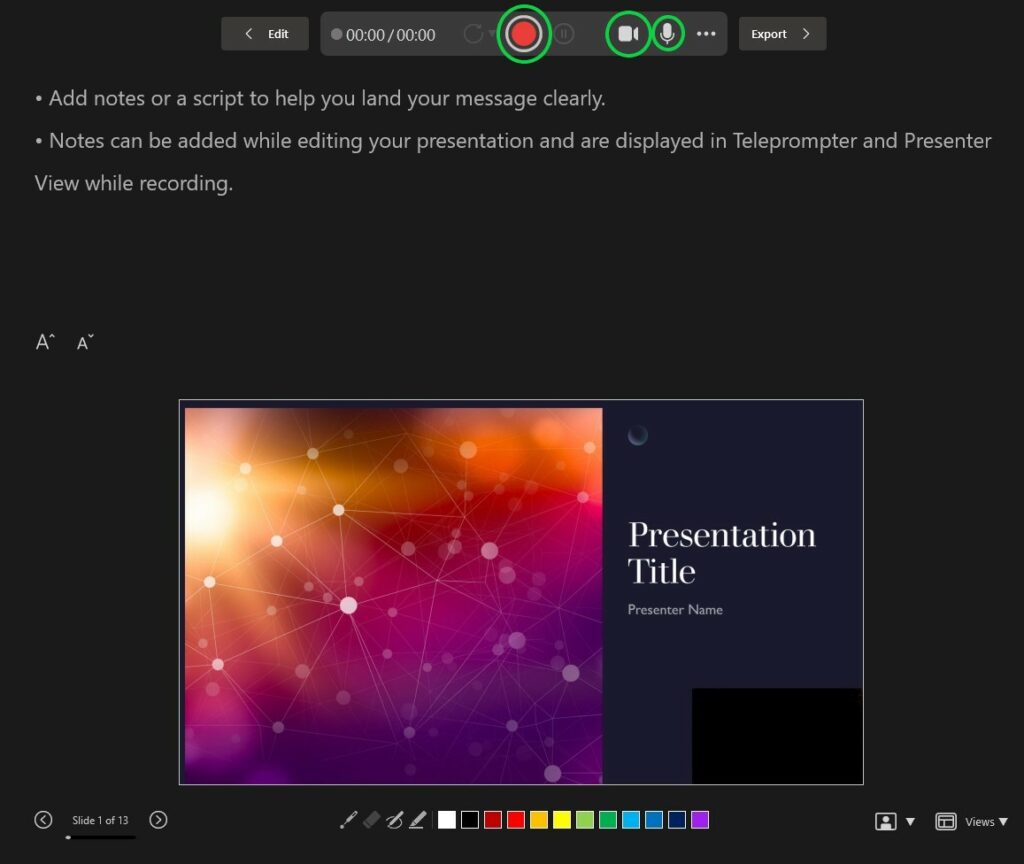Toggle the camera on or off
Image resolution: width=1024 pixels, height=864 pixels.
point(628,34)
